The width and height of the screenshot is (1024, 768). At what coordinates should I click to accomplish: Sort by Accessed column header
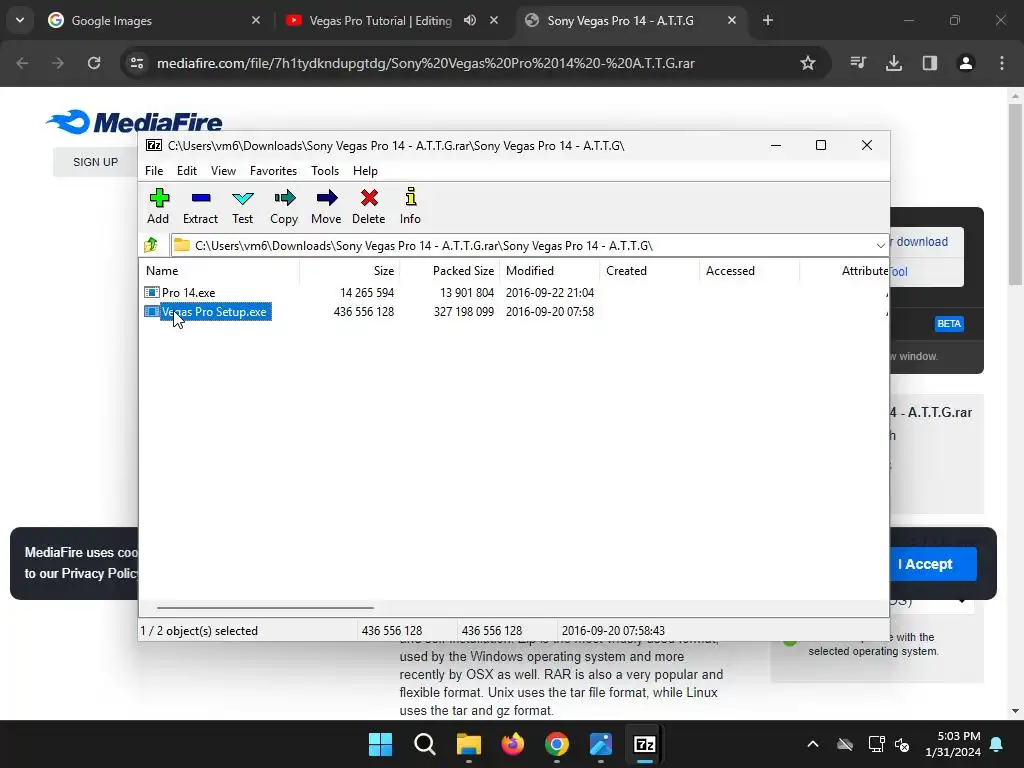749,270
